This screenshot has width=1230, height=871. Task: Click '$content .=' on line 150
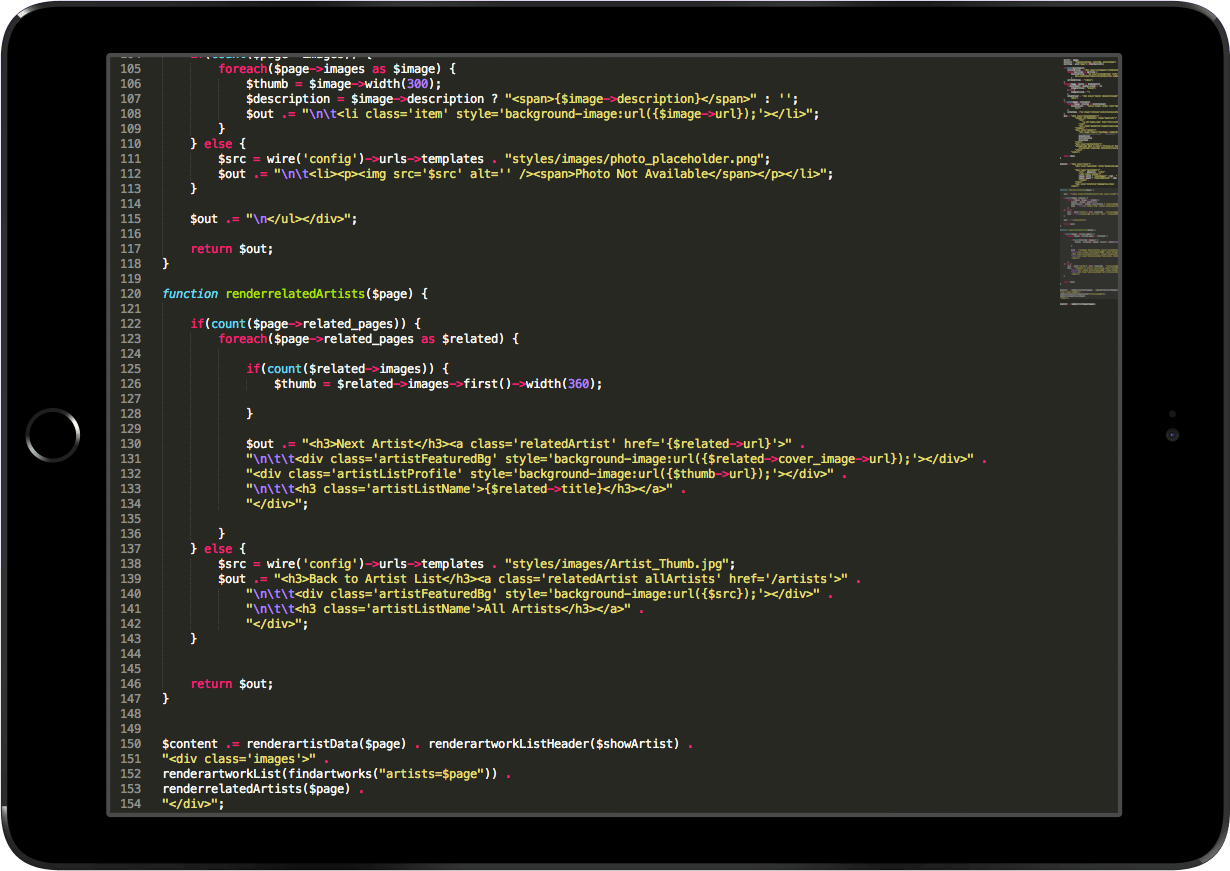coord(200,744)
